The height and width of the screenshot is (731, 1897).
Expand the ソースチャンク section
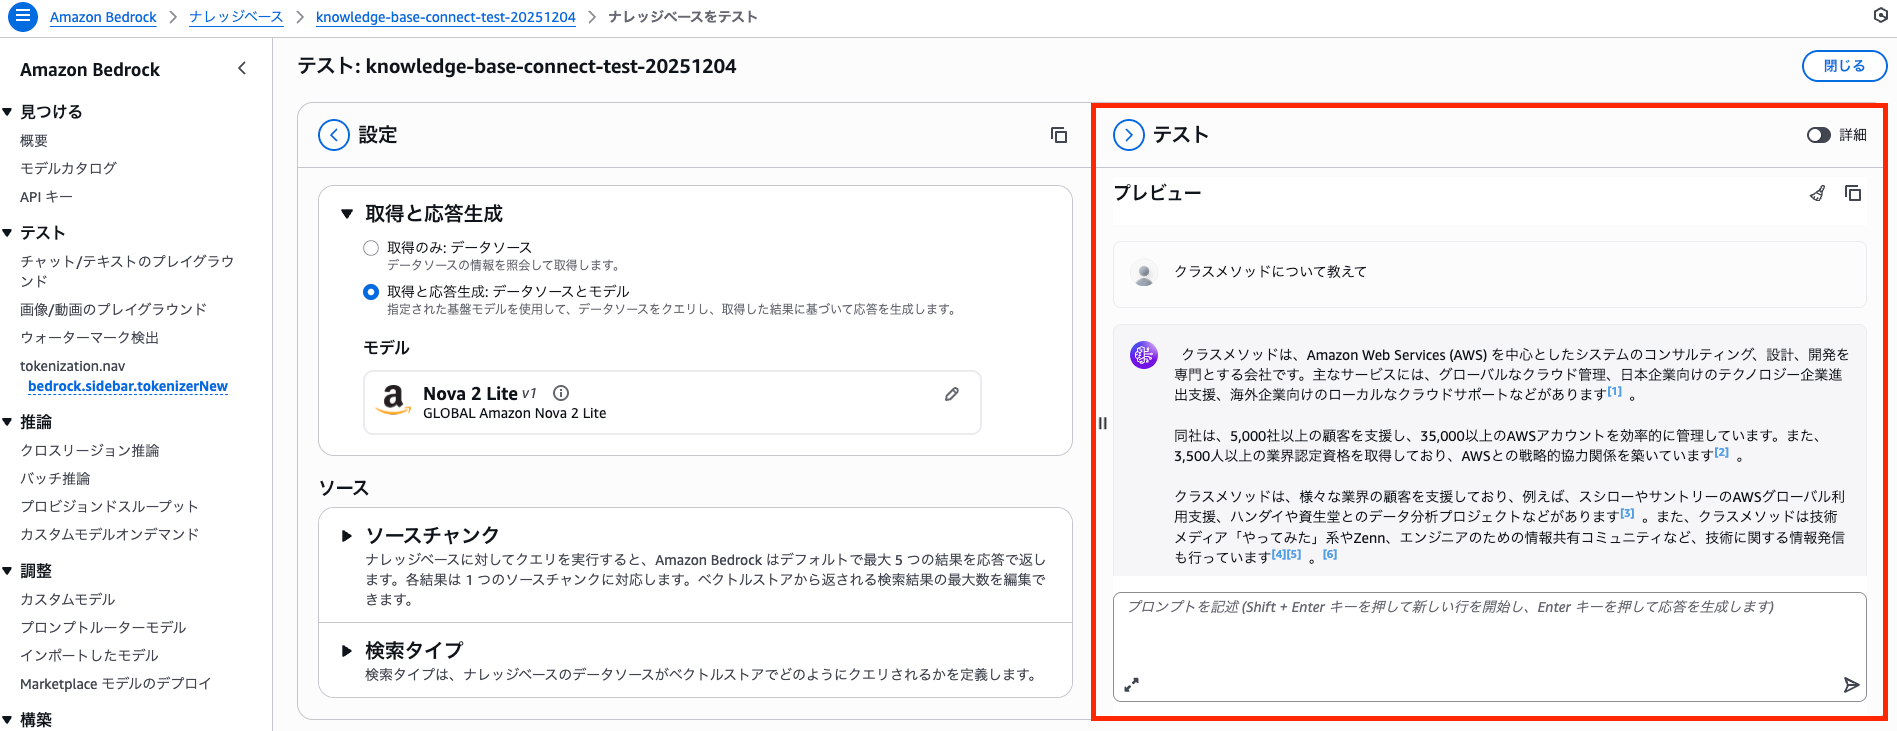[347, 536]
